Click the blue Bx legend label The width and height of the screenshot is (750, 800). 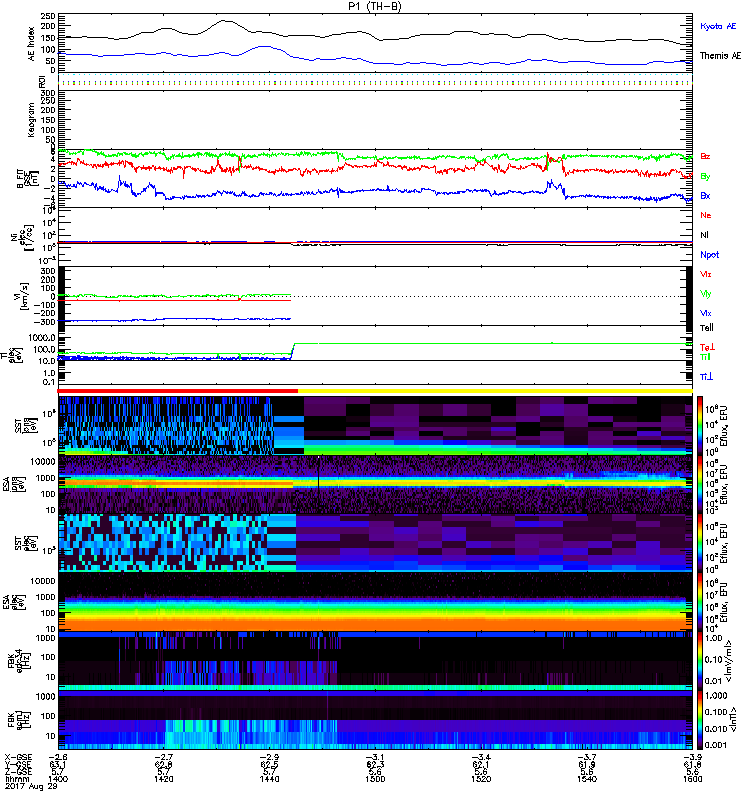705,195
